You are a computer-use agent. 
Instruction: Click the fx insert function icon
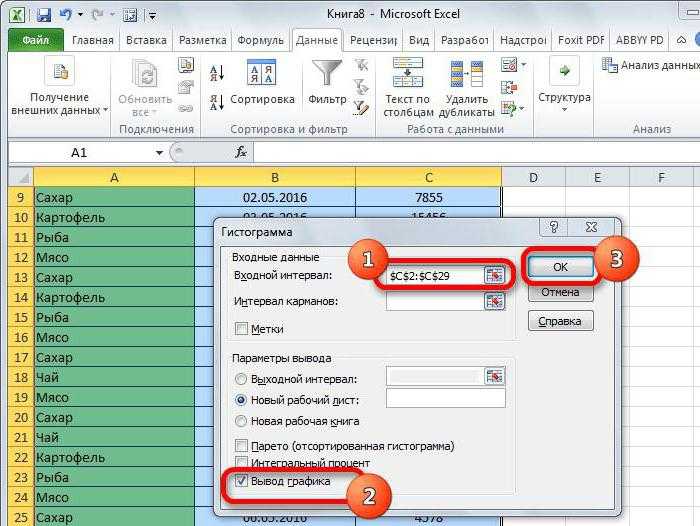[241, 152]
